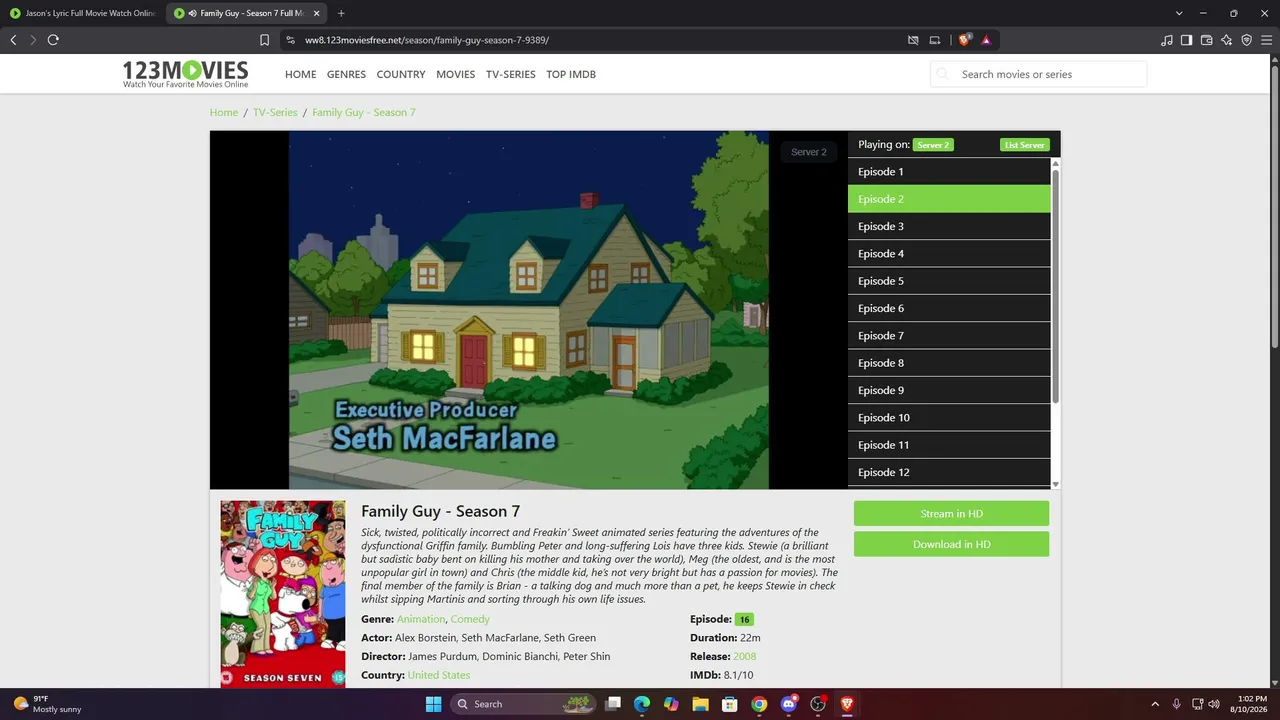The width and height of the screenshot is (1280, 720).
Task: Open the browser main menu
Action: (1266, 40)
